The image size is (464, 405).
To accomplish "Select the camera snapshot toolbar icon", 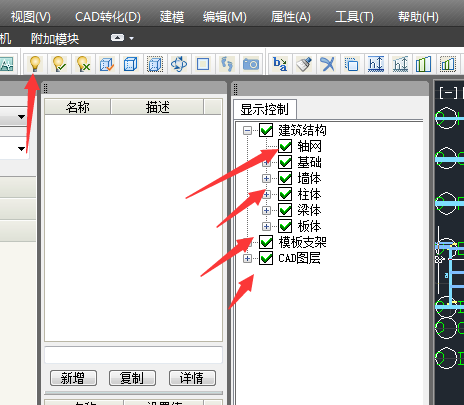I will [251, 63].
